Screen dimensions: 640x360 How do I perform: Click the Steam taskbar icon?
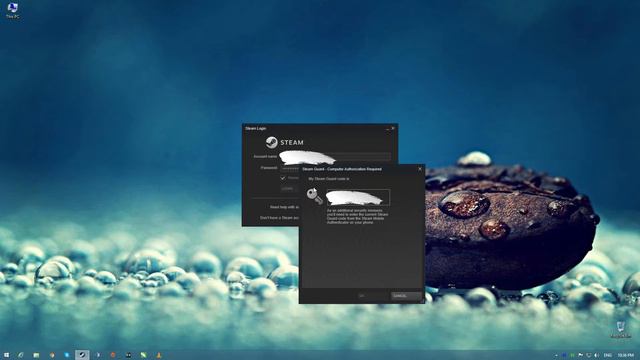coord(82,355)
